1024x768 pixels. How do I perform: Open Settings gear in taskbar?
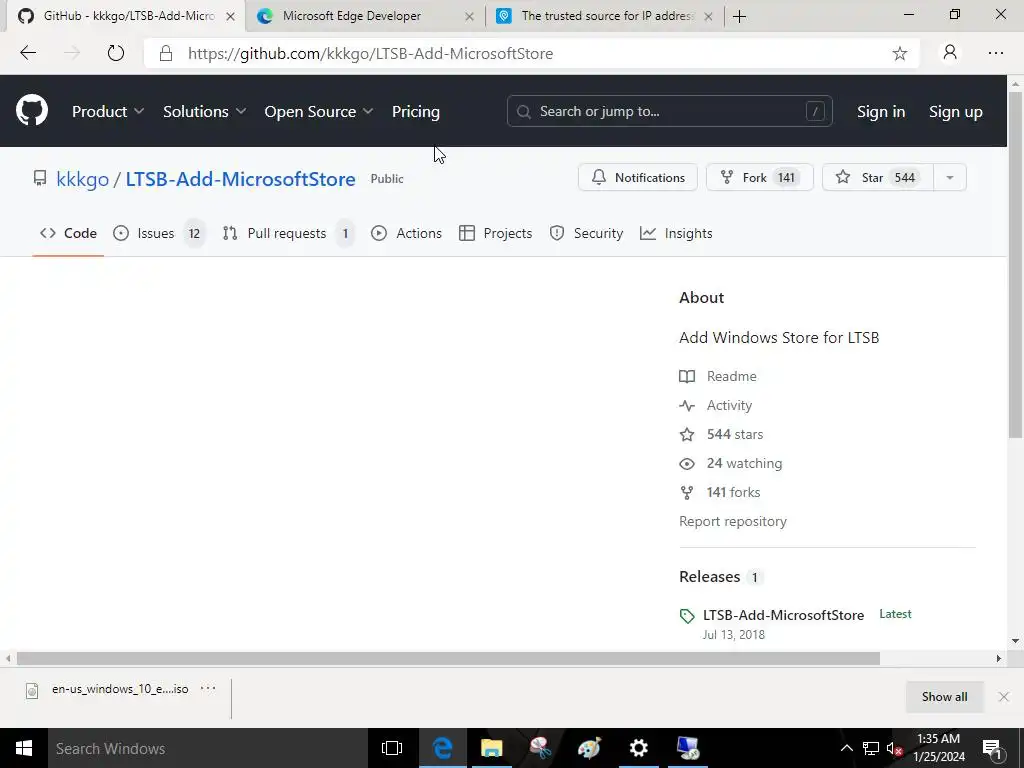pos(638,748)
